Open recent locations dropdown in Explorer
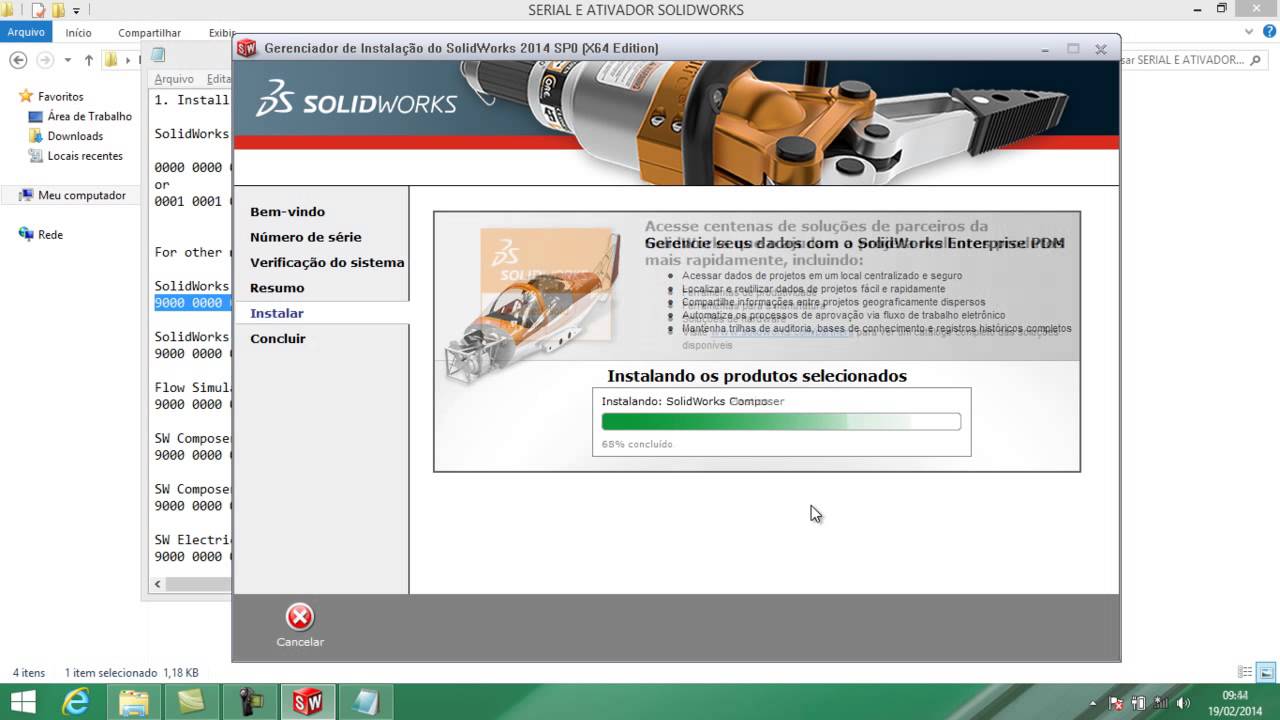The width and height of the screenshot is (1280, 720). point(68,60)
